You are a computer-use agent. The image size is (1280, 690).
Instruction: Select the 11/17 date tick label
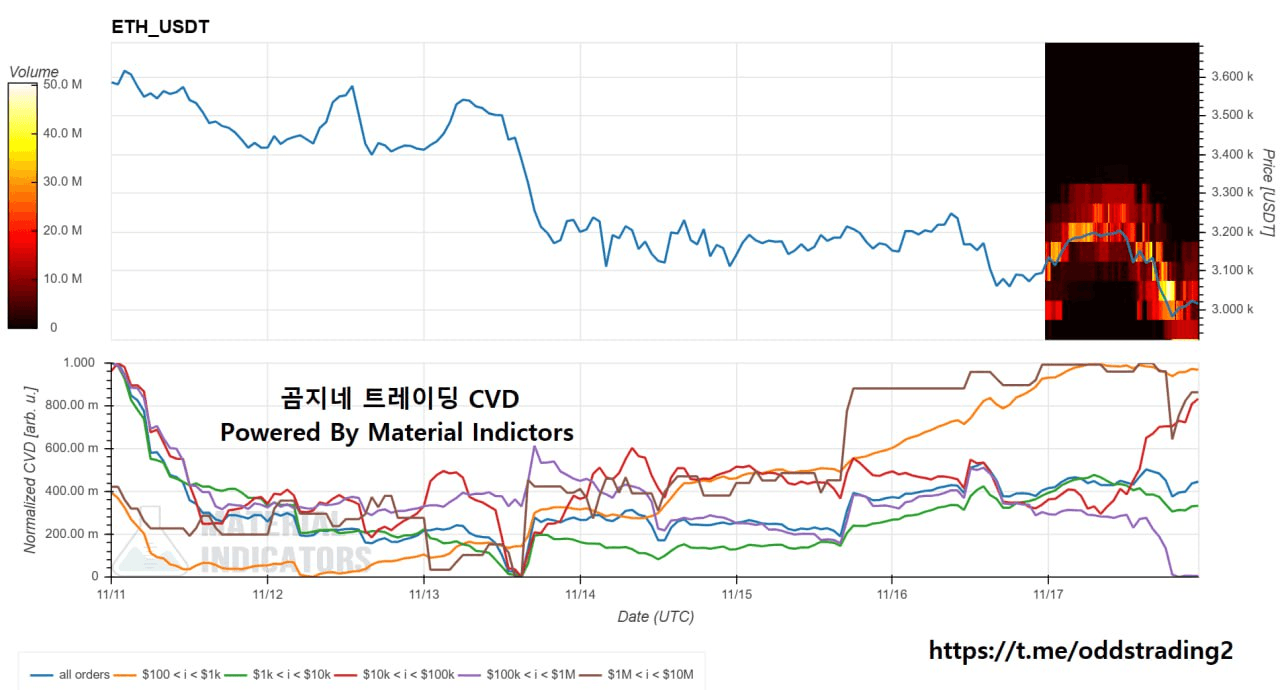[x=1047, y=593]
